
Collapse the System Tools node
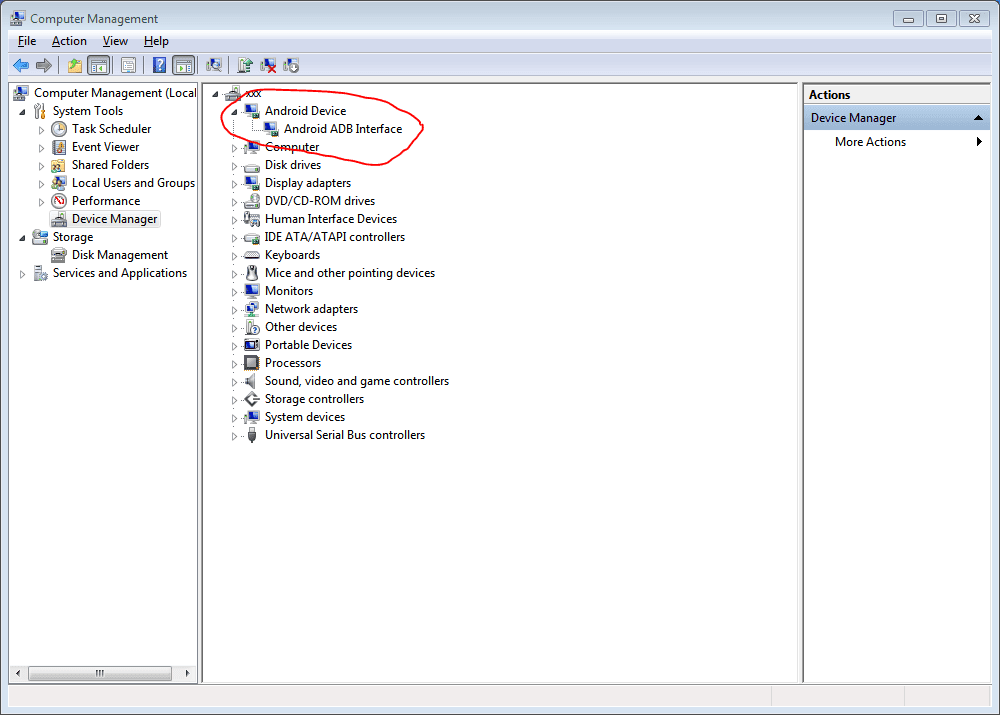click(22, 112)
